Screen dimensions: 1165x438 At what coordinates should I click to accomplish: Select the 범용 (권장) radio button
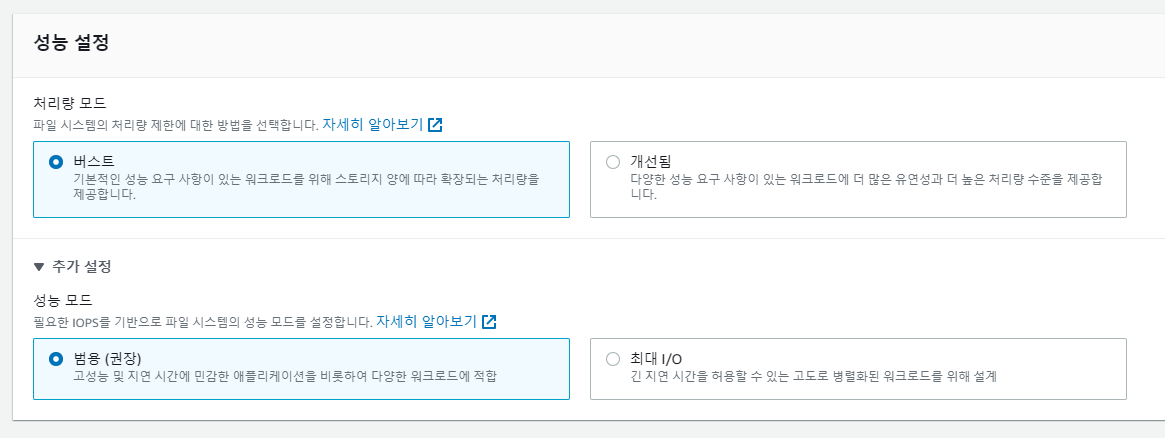click(x=55, y=359)
